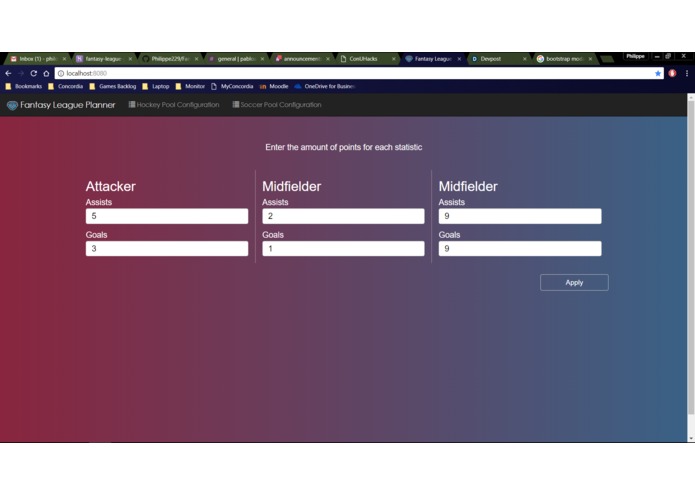695x494 pixels.
Task: Open the Games Backlog bookmark folder
Action: 113,86
